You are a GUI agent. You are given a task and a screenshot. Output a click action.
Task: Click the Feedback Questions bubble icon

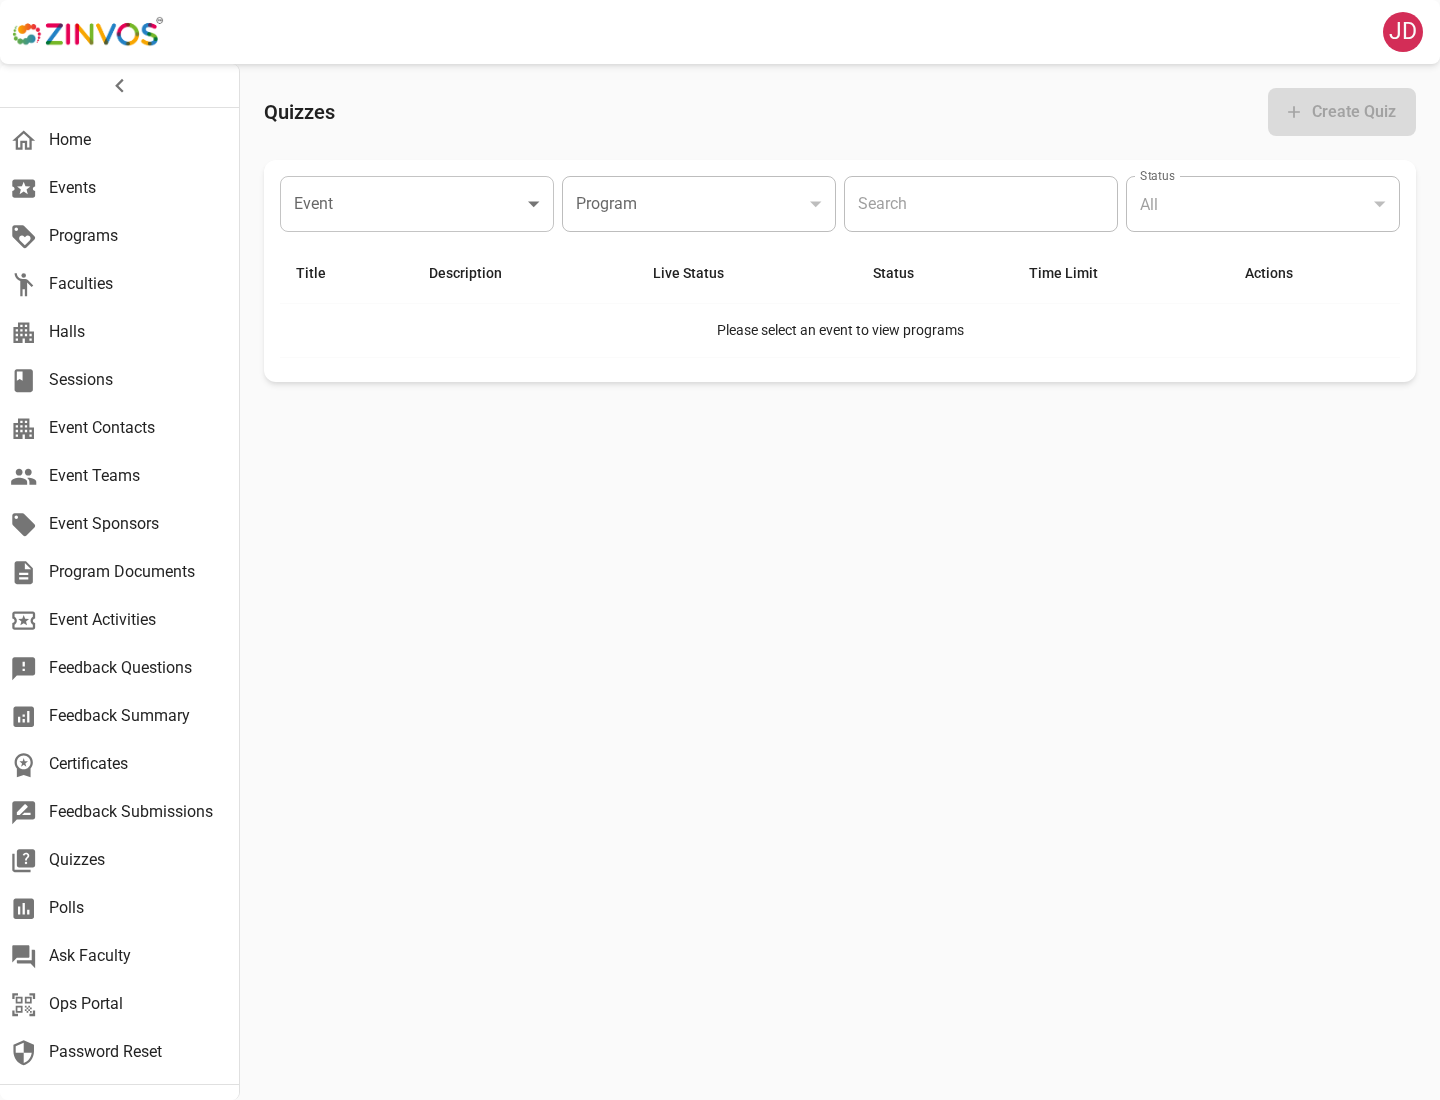tap(24, 668)
